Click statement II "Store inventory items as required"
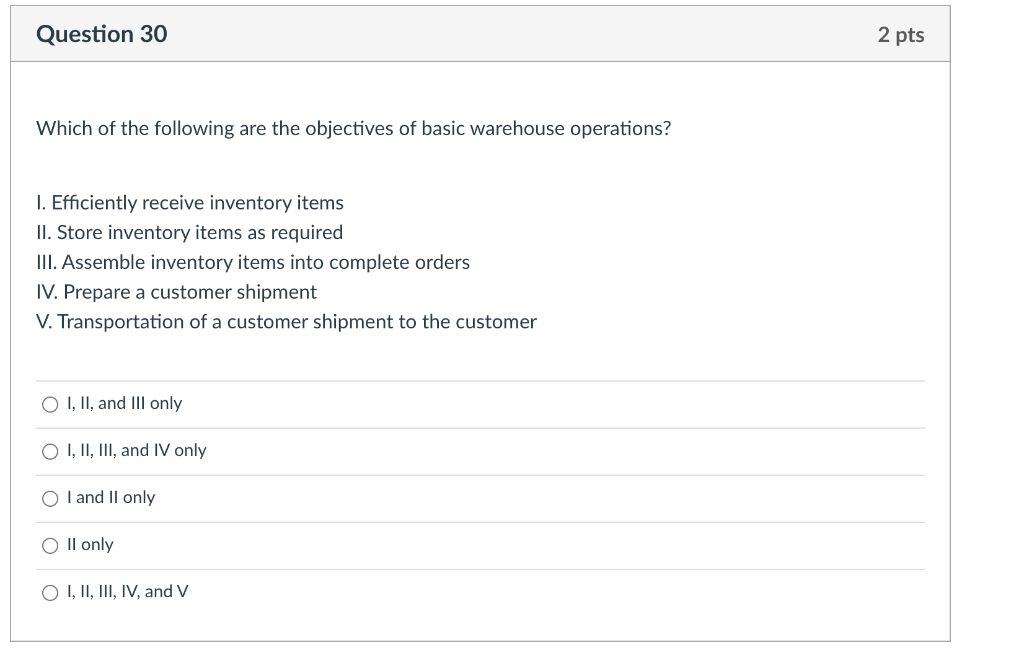The width and height of the screenshot is (1024, 653). pyautogui.click(x=190, y=233)
